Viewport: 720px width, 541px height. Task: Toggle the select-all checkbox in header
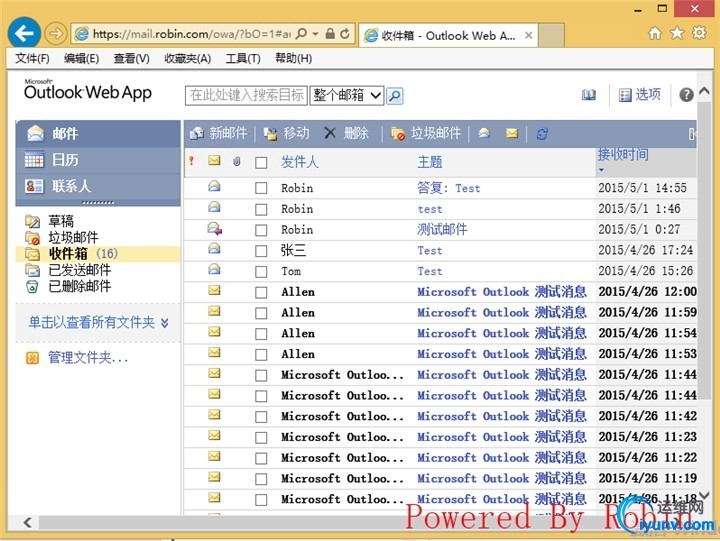(x=261, y=163)
